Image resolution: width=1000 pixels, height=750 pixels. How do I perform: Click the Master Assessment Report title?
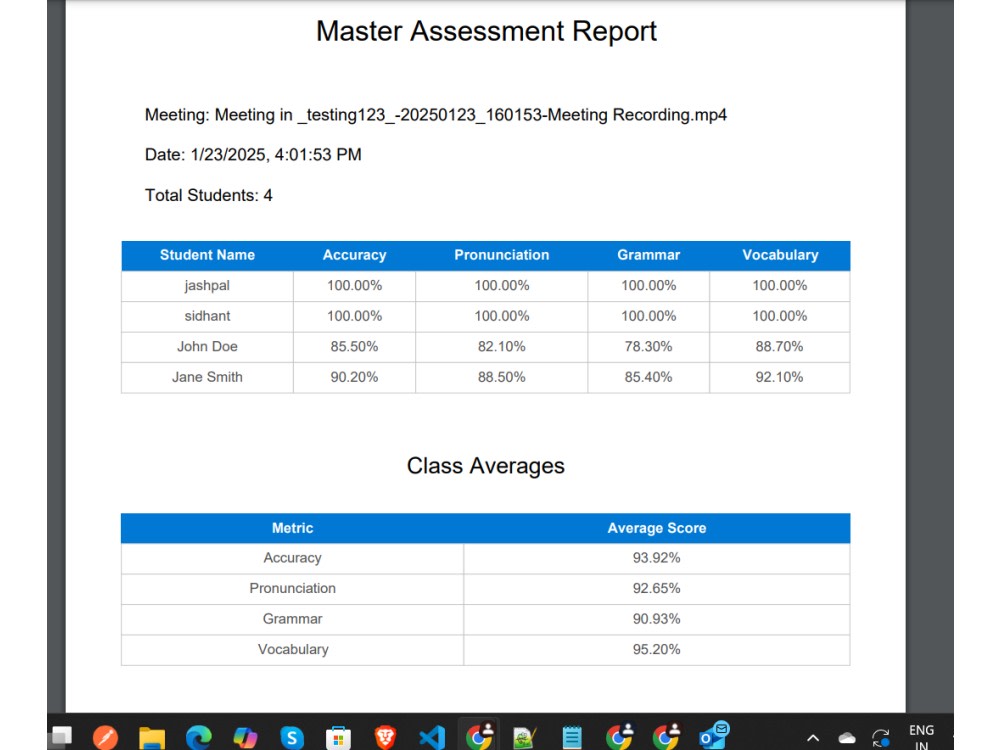pyautogui.click(x=486, y=31)
